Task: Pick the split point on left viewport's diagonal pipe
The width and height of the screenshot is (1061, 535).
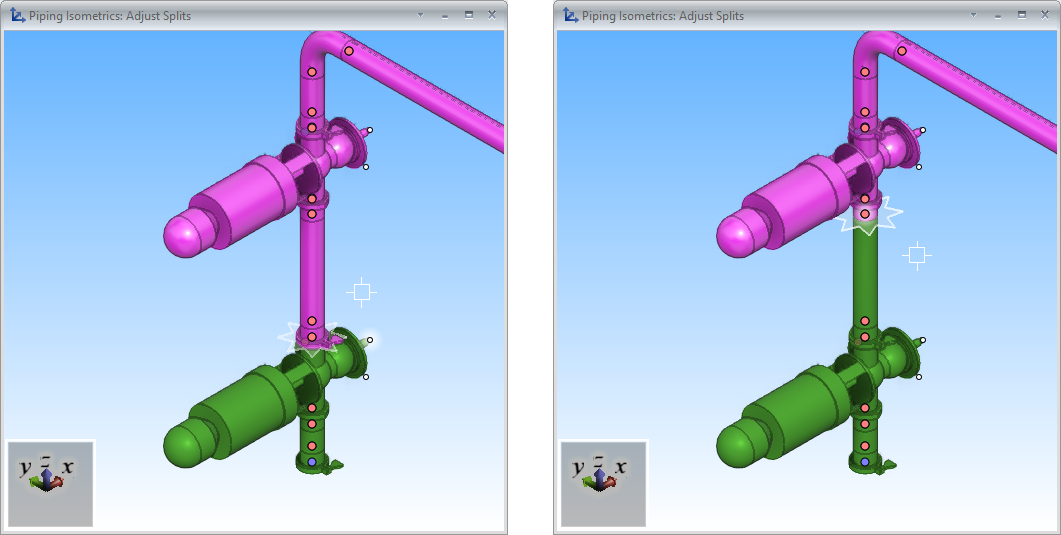Action: [x=349, y=51]
